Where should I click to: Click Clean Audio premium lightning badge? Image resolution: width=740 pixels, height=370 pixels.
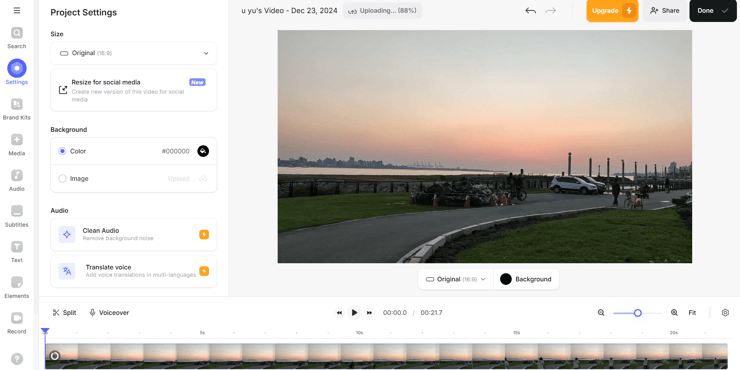(x=204, y=234)
